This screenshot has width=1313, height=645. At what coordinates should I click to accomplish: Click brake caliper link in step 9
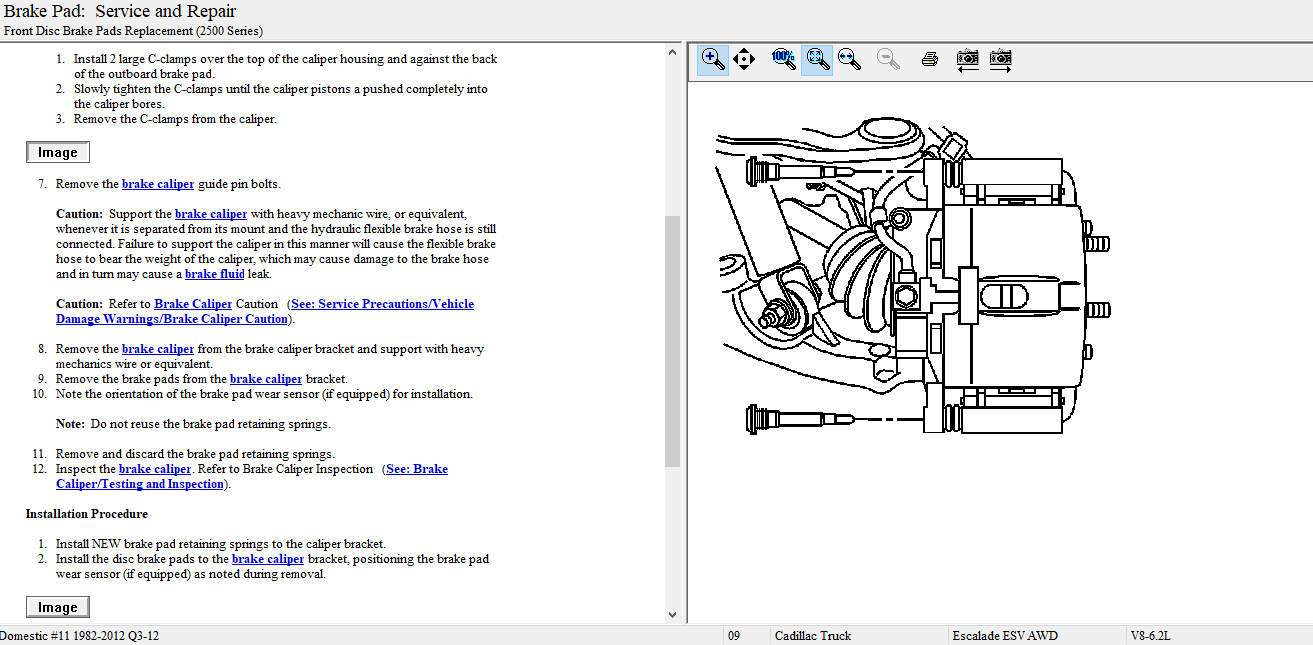tap(266, 379)
